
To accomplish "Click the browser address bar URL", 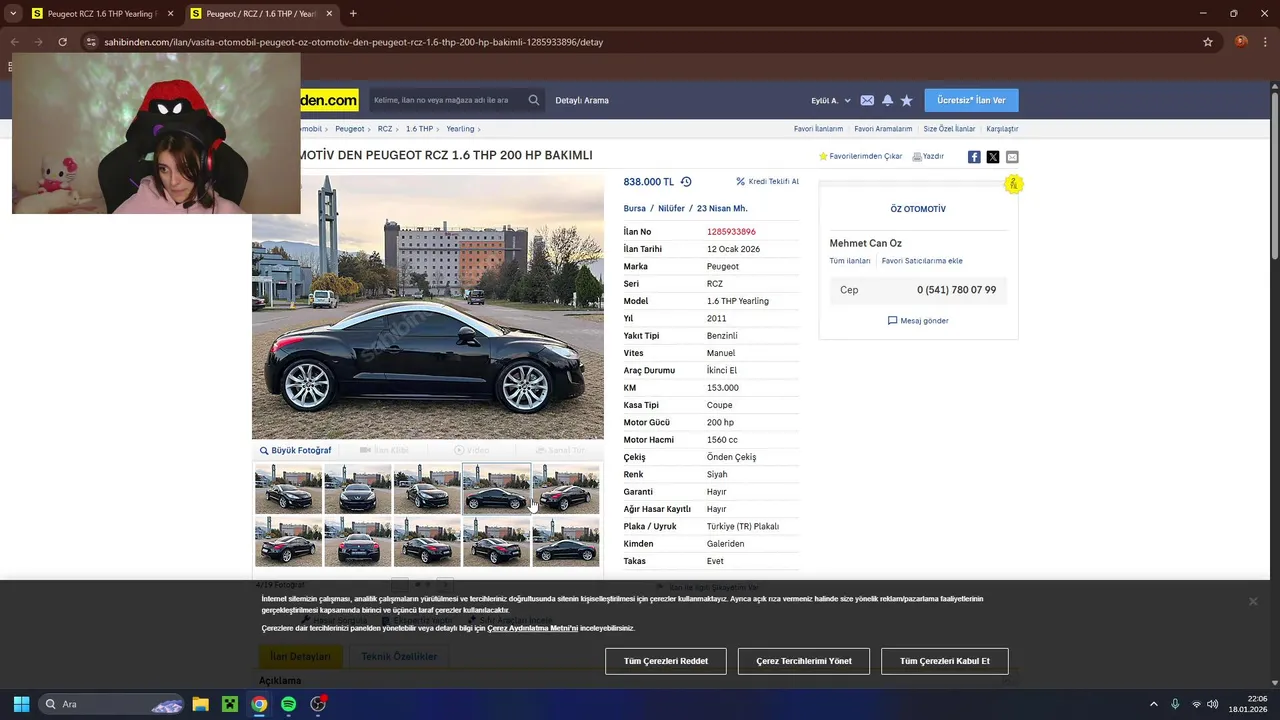I will [x=354, y=42].
